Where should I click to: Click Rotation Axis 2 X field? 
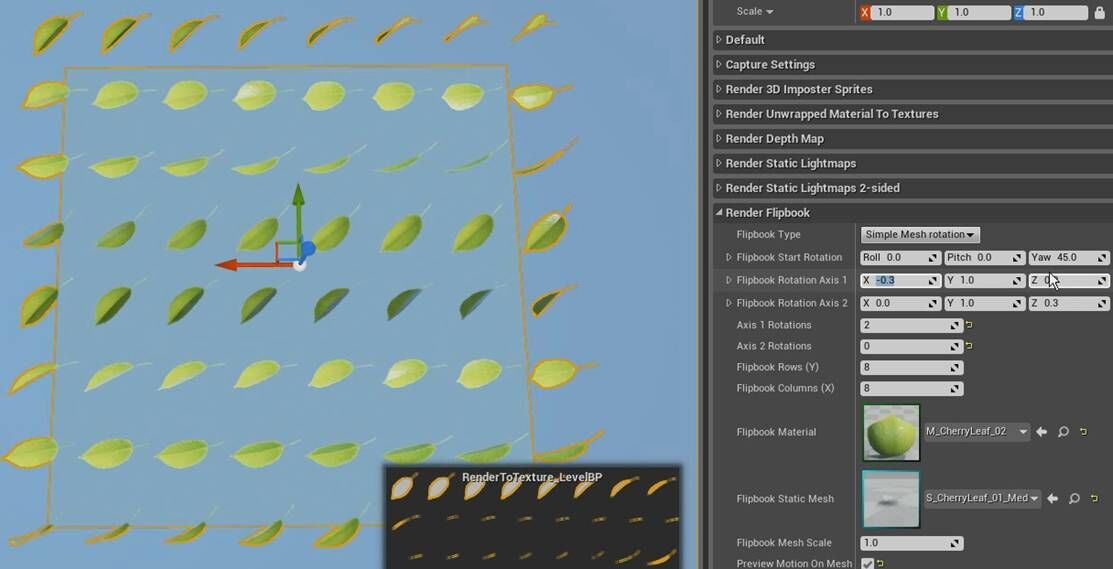901,303
